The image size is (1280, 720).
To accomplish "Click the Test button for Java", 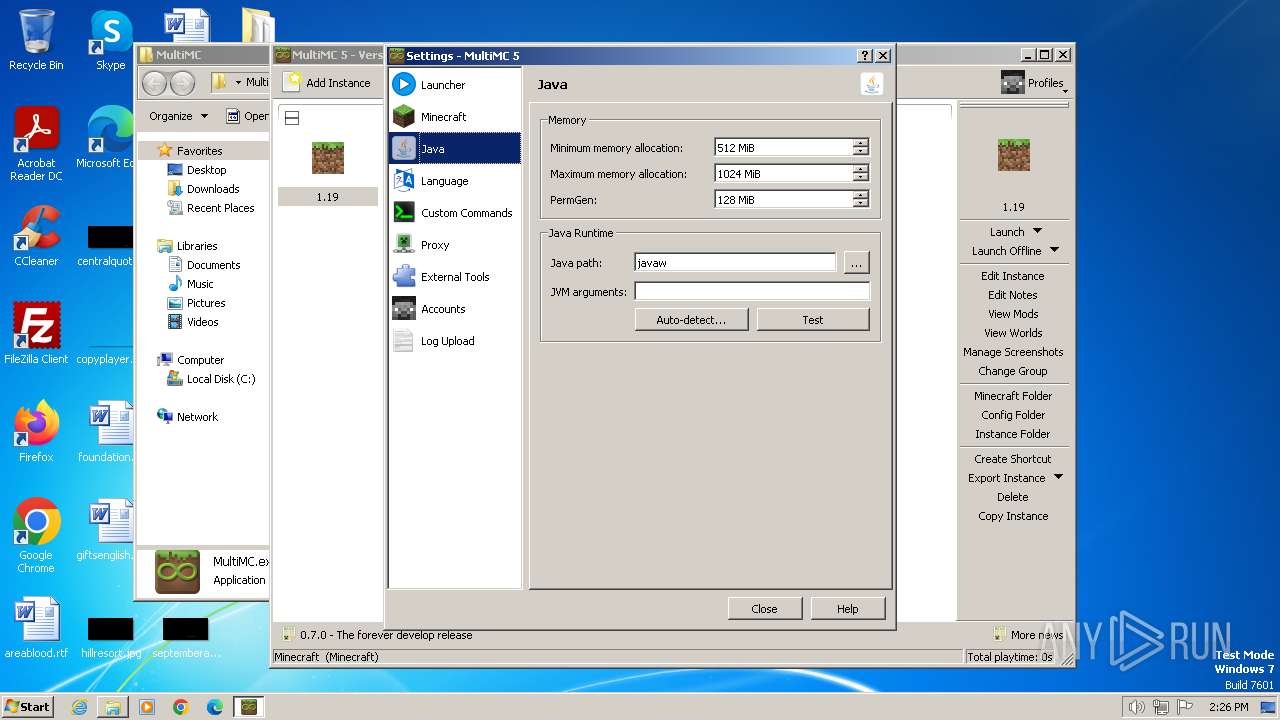I will (813, 320).
